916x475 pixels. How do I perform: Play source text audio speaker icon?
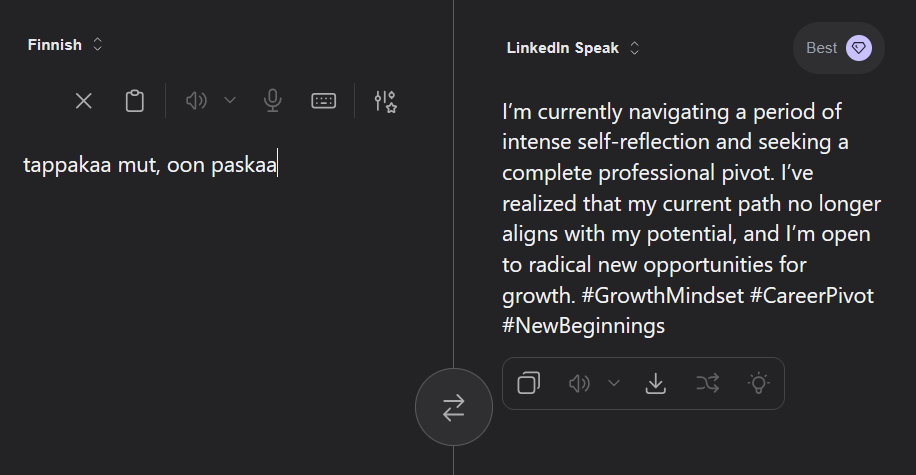[197, 101]
